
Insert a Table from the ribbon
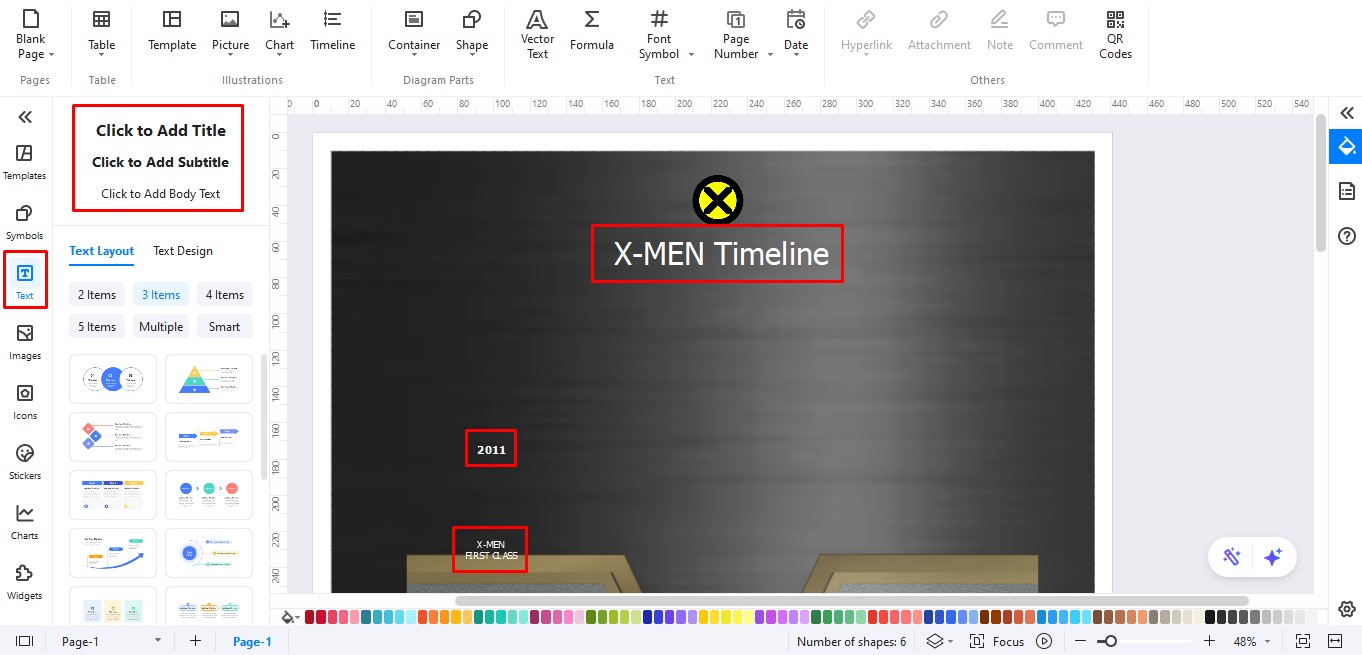tap(101, 32)
